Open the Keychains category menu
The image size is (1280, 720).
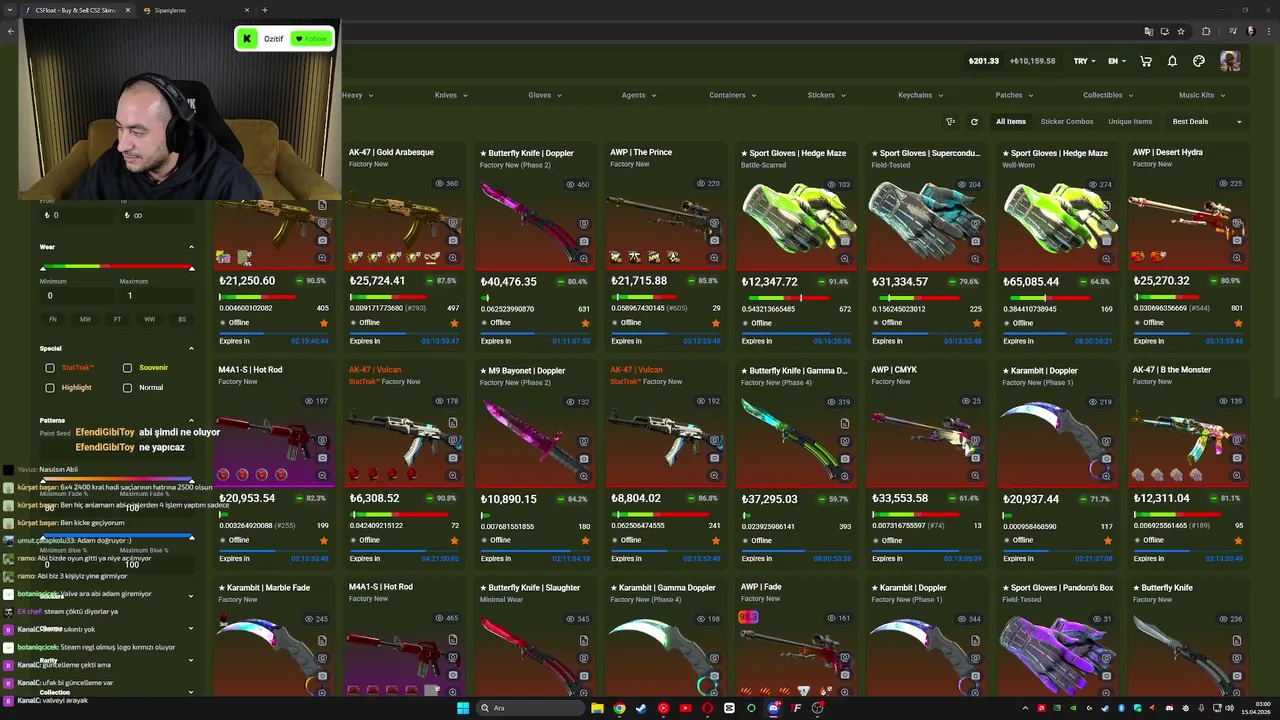tap(921, 95)
